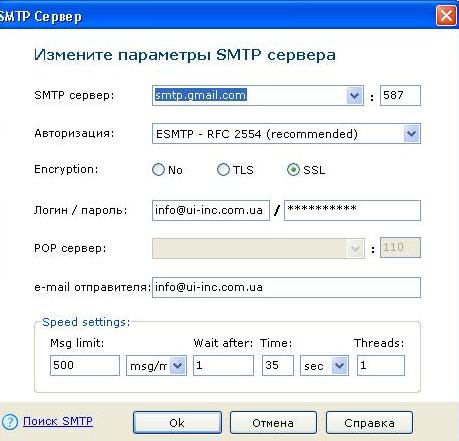
Task: Click the help question mark icon
Action: click(x=9, y=422)
